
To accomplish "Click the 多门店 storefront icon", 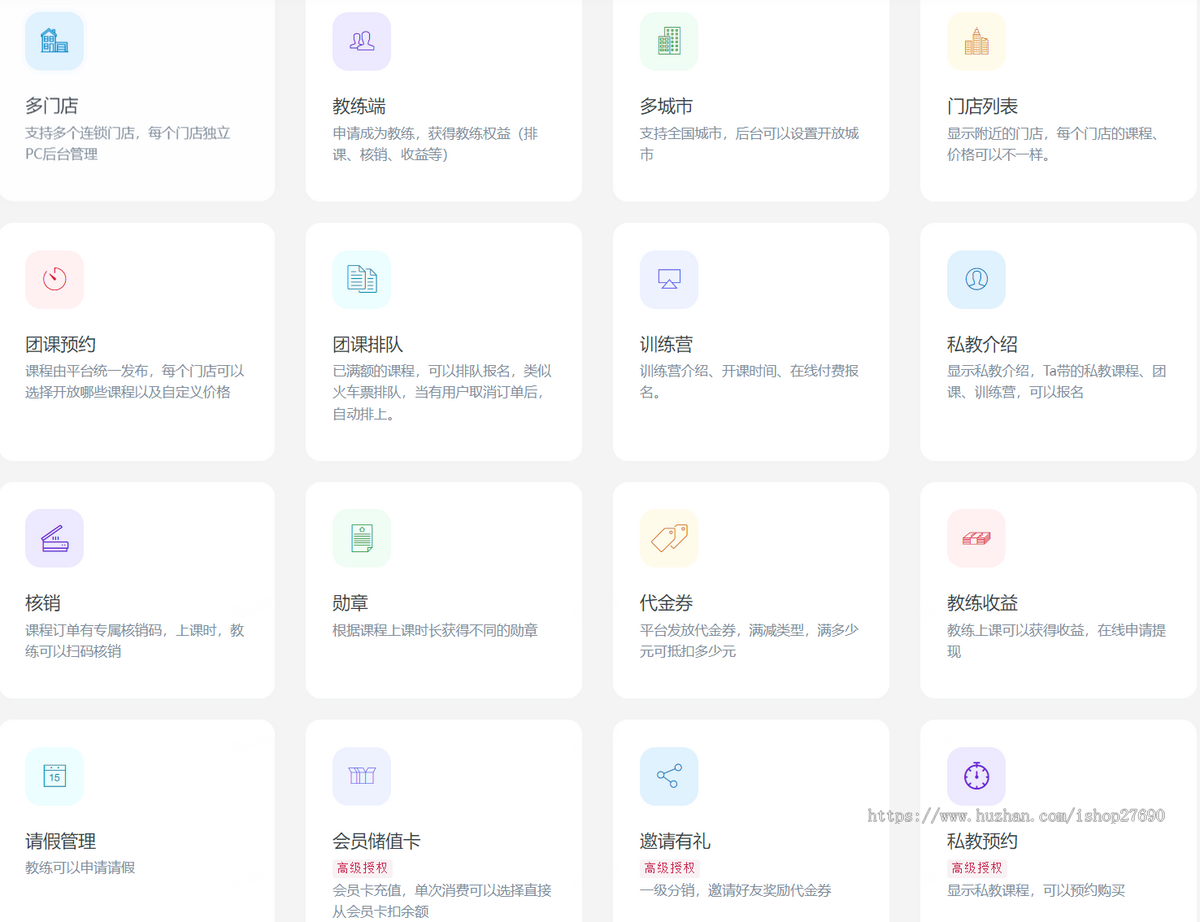I will 54,41.
